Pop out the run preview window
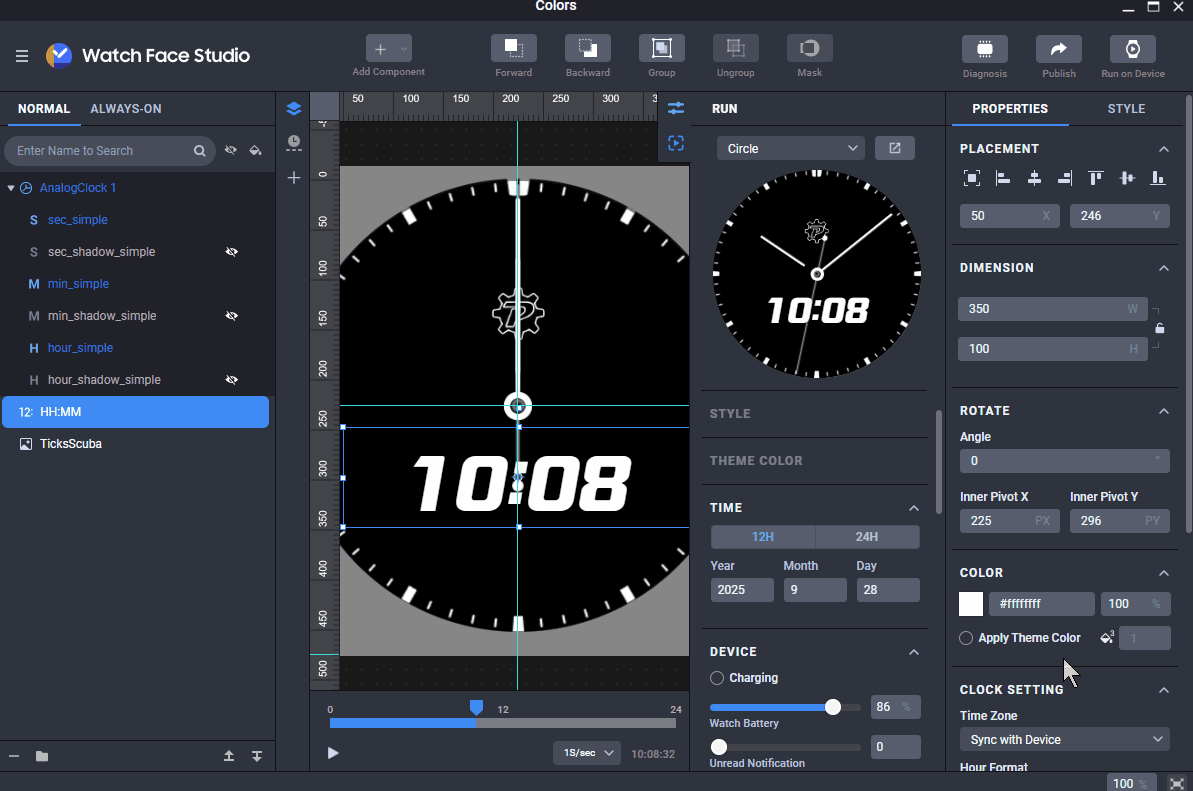This screenshot has width=1193, height=791. pyautogui.click(x=894, y=148)
